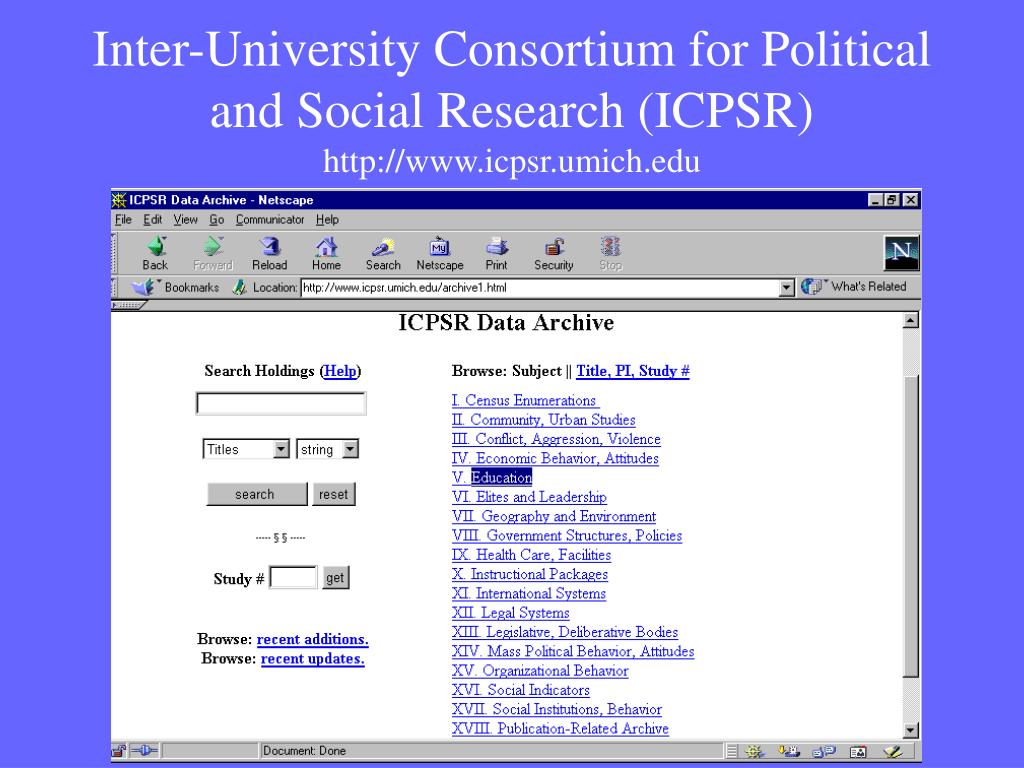Browse by Title, PI, Study # link
This screenshot has height=768, width=1024.
point(633,371)
